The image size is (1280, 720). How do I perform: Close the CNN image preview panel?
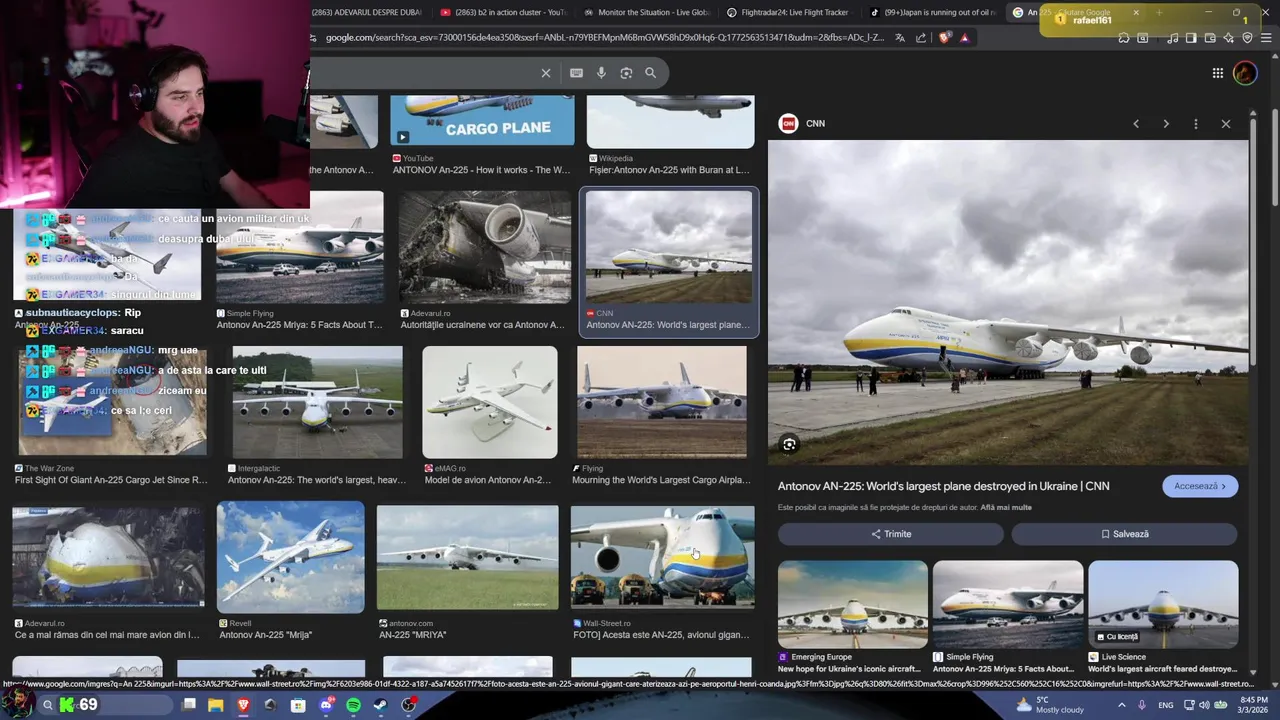coord(1226,124)
